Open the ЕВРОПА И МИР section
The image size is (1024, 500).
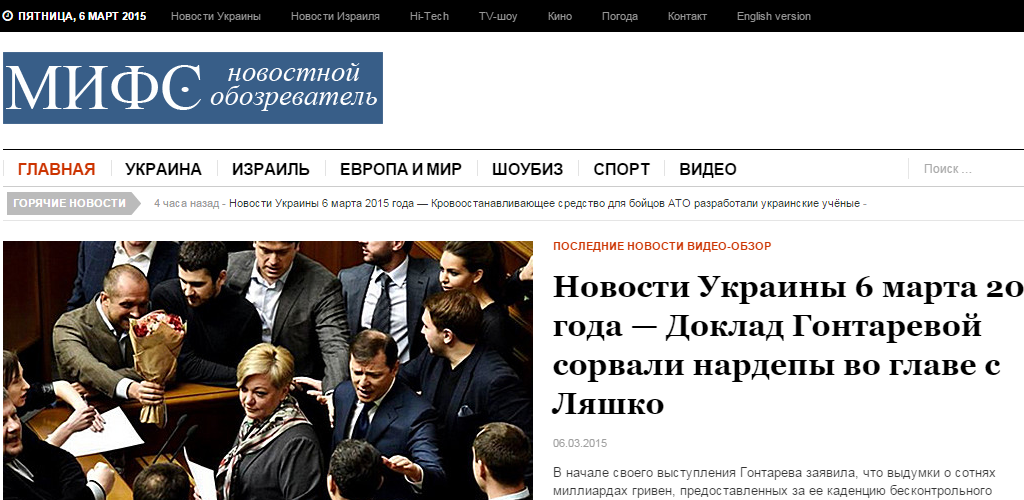point(400,170)
